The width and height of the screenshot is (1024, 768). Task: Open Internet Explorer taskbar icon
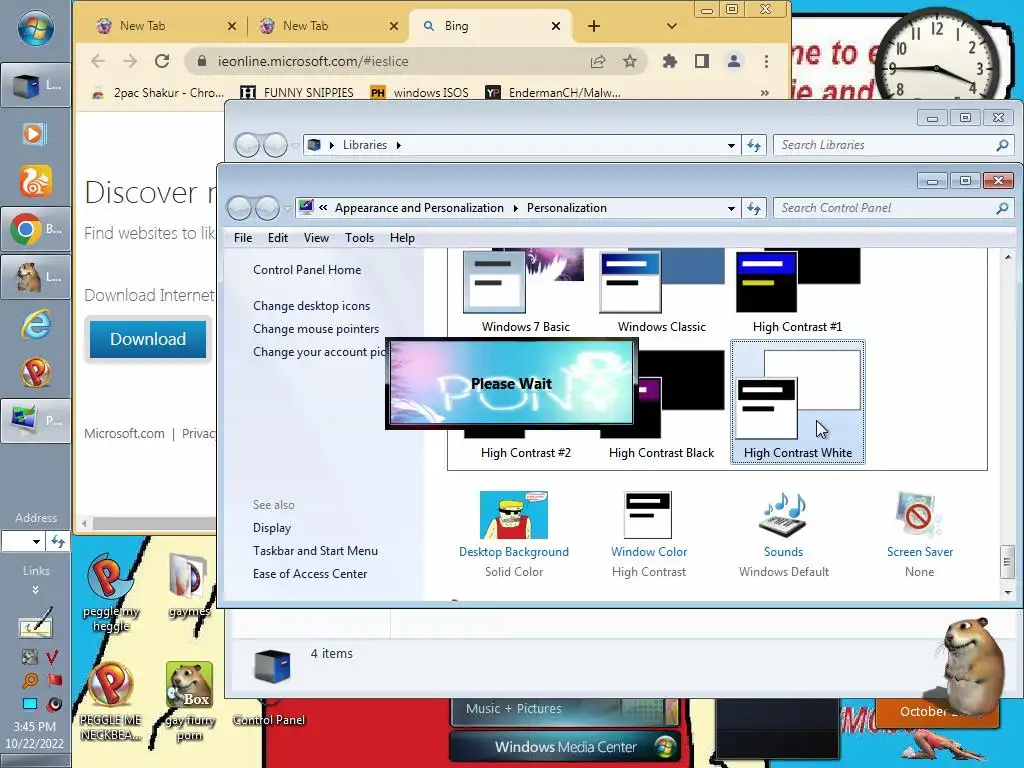35,325
